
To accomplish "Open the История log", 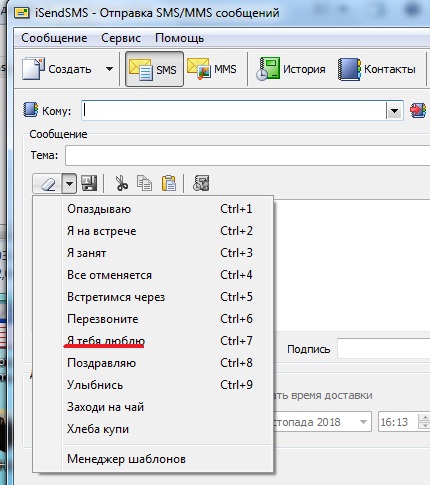I will tap(291, 69).
